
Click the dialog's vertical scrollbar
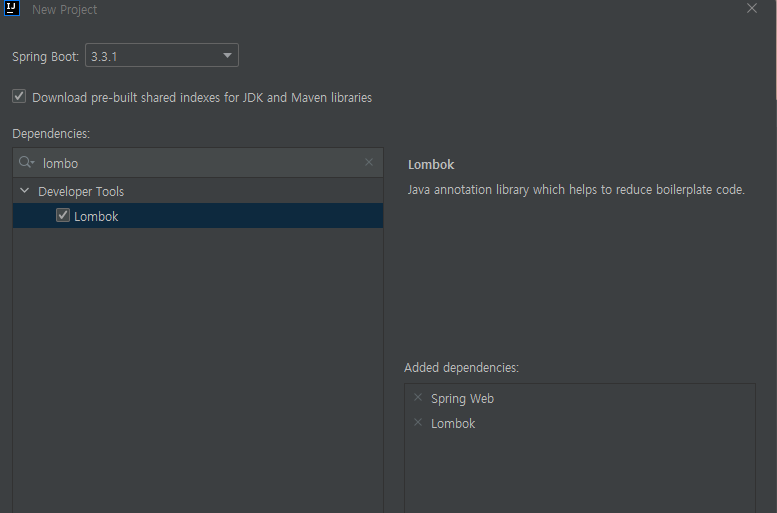(775, 50)
